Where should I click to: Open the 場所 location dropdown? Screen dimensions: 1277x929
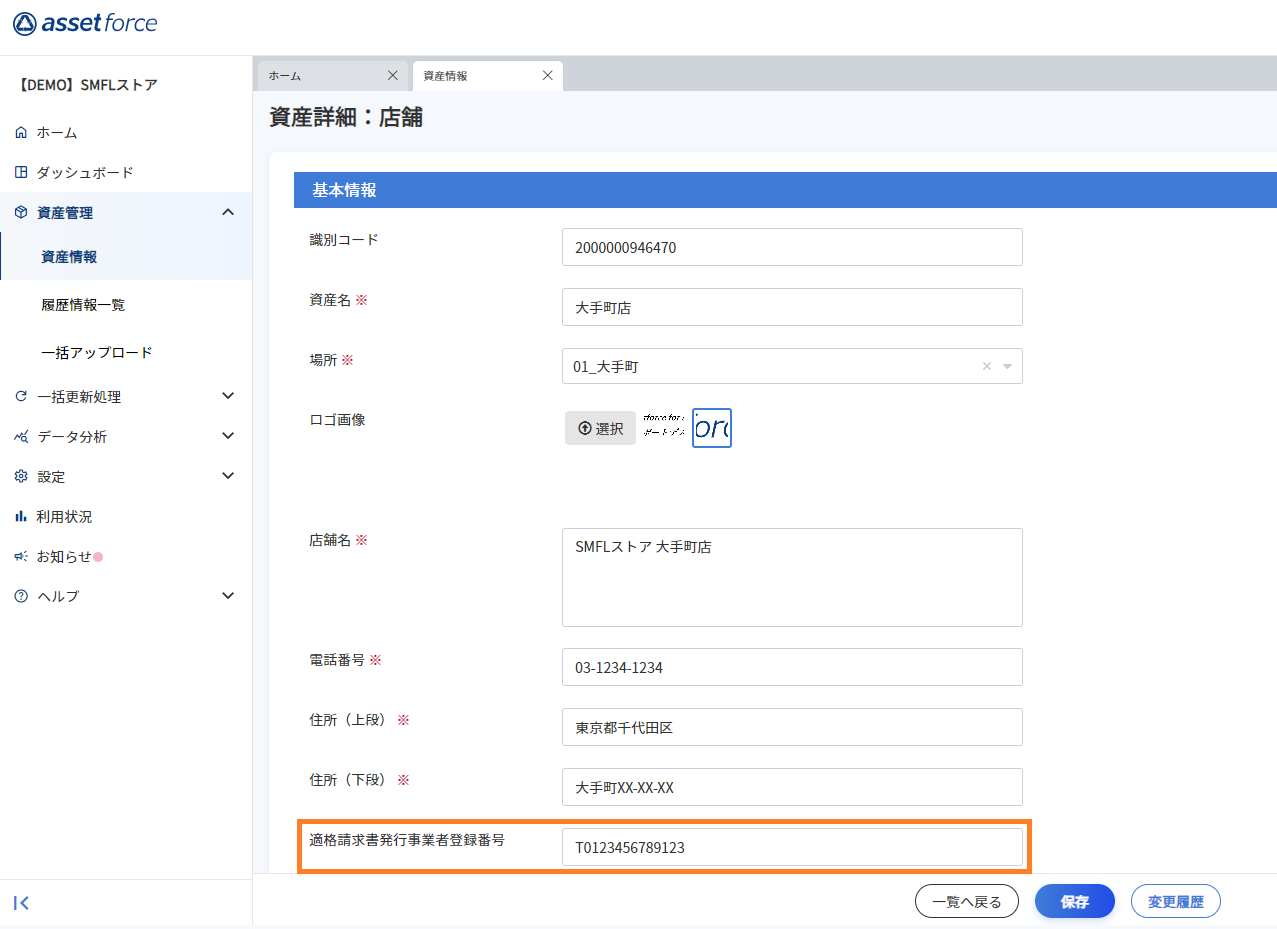(x=1010, y=366)
